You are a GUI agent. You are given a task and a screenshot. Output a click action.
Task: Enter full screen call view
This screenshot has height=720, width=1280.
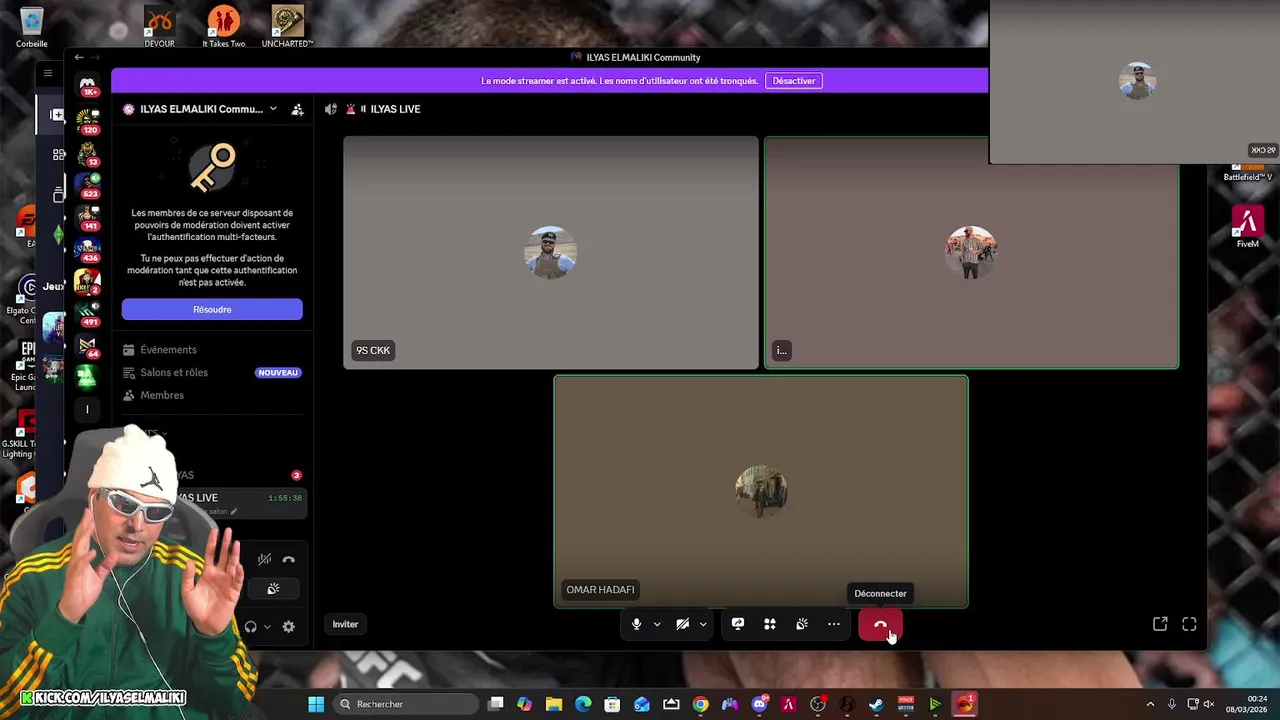(1189, 624)
